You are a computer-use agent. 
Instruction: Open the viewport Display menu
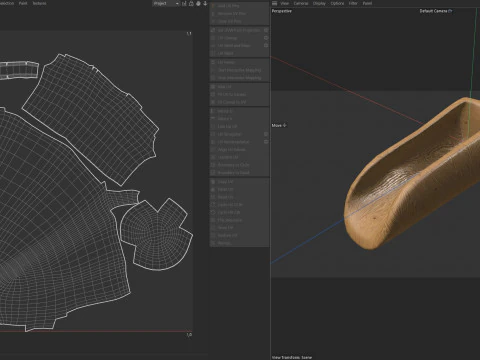pyautogui.click(x=319, y=3)
